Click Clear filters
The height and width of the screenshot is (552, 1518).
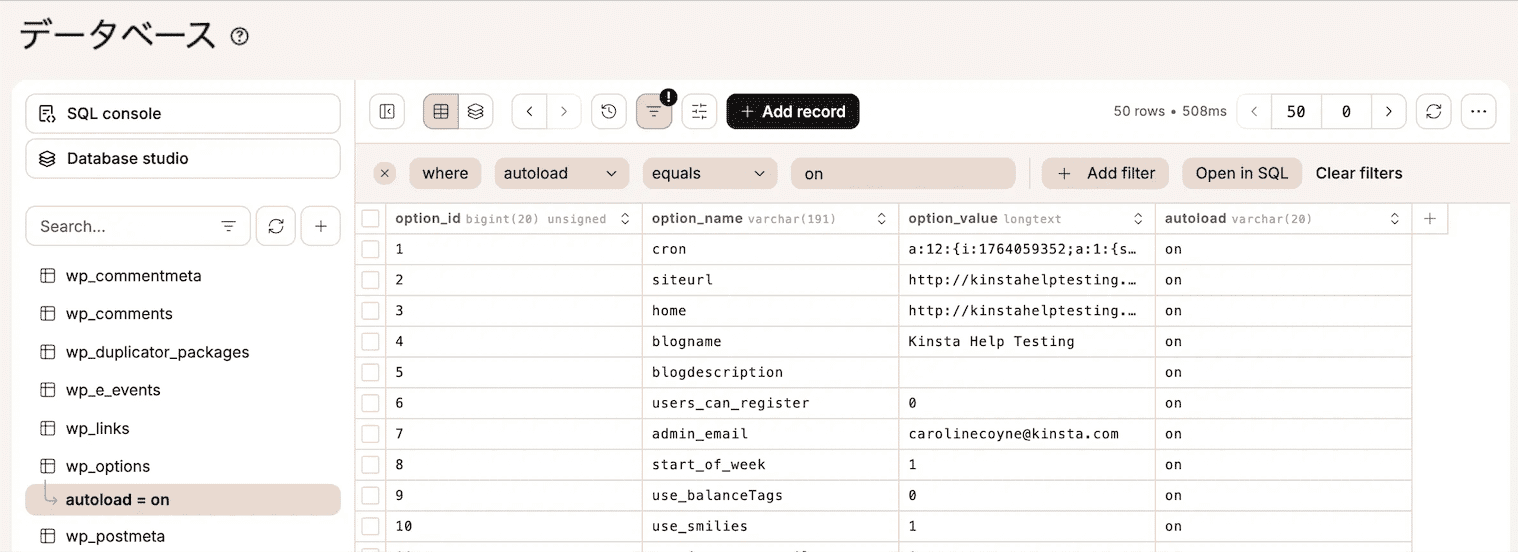pyautogui.click(x=1358, y=173)
